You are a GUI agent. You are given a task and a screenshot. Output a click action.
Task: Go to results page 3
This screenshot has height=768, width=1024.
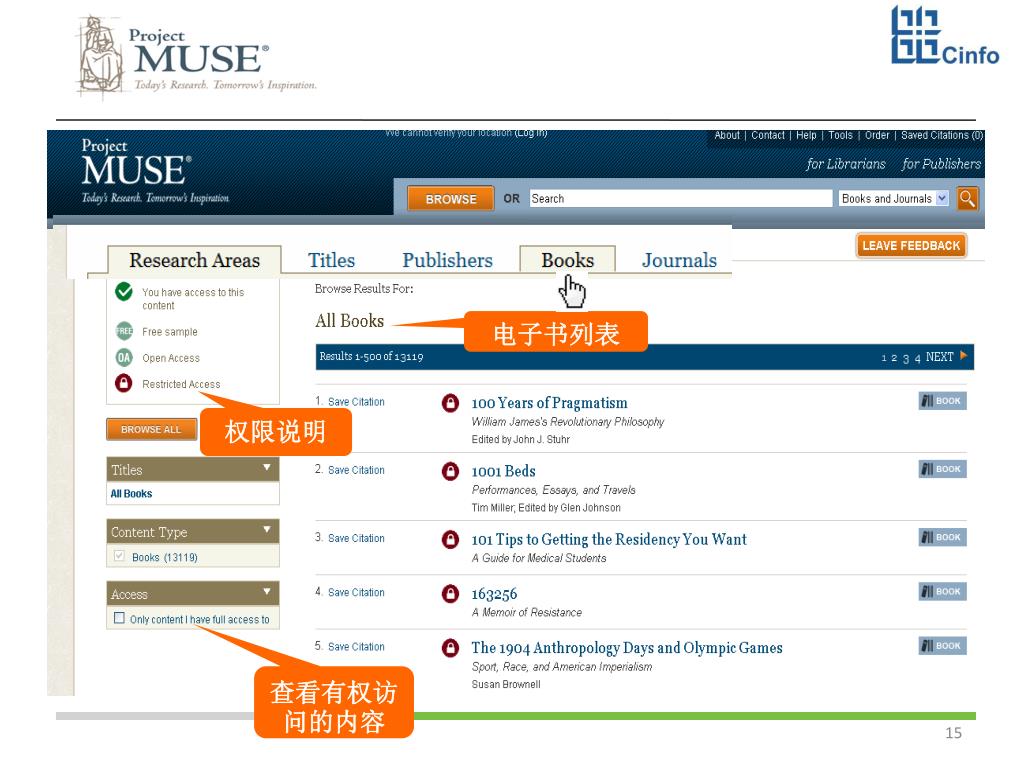906,358
